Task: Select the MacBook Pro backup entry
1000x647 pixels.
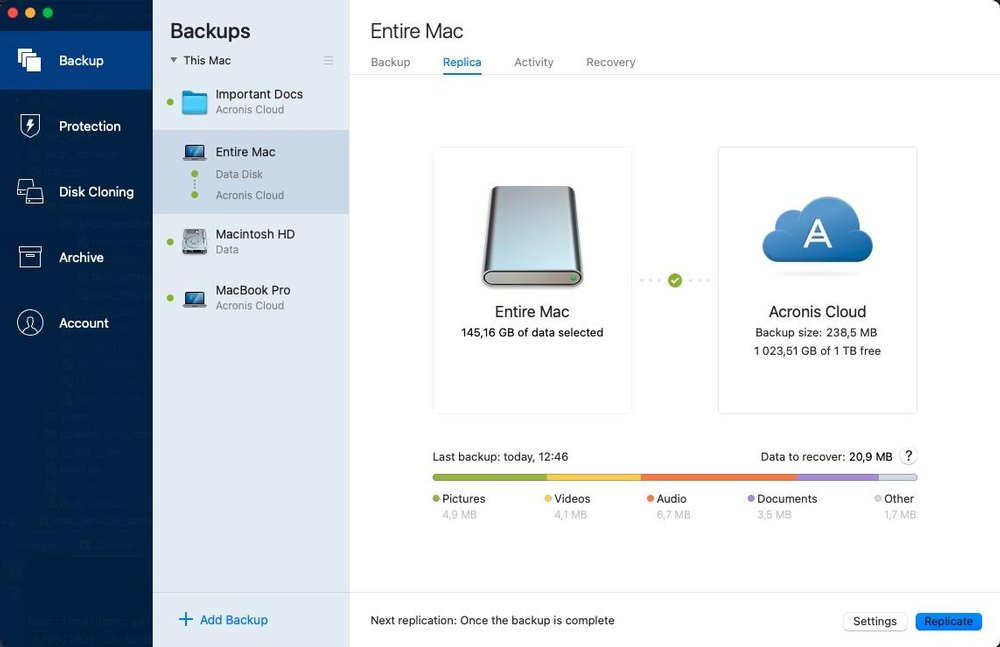Action: (x=252, y=297)
